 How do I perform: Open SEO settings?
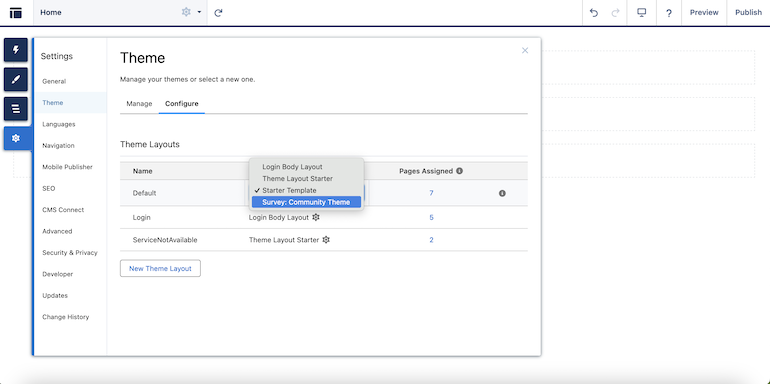(49, 188)
